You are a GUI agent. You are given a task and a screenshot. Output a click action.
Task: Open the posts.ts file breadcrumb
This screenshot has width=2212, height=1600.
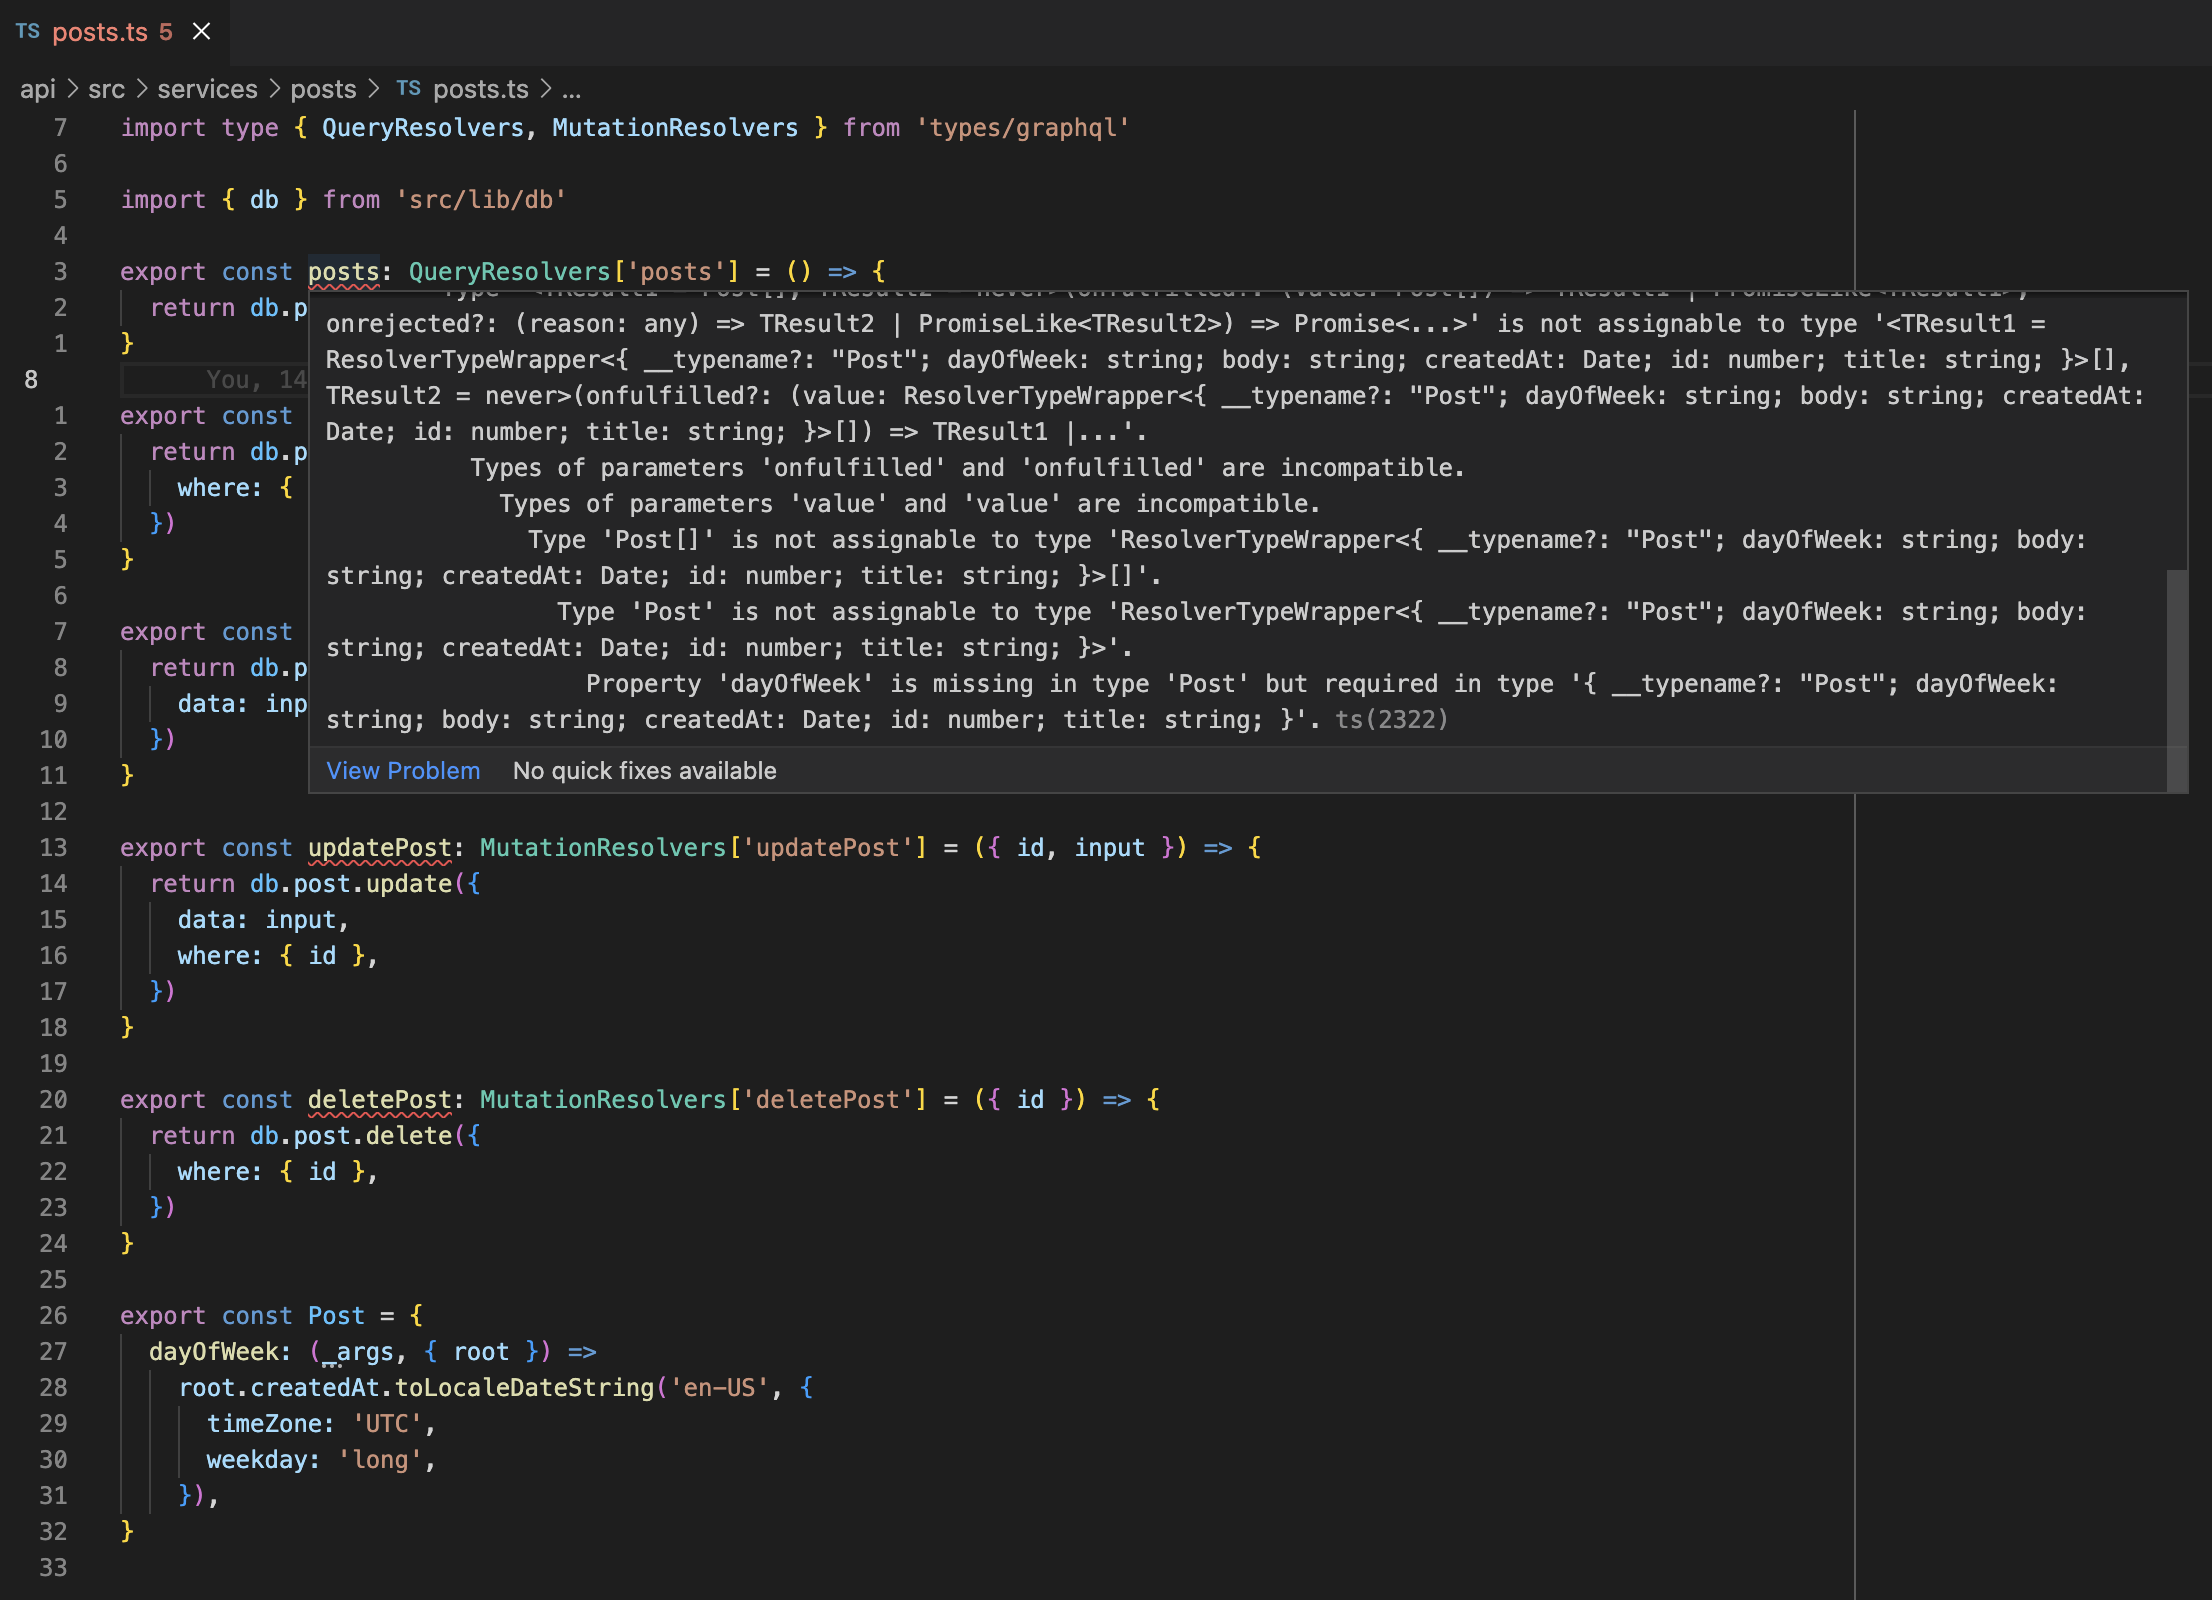[480, 89]
